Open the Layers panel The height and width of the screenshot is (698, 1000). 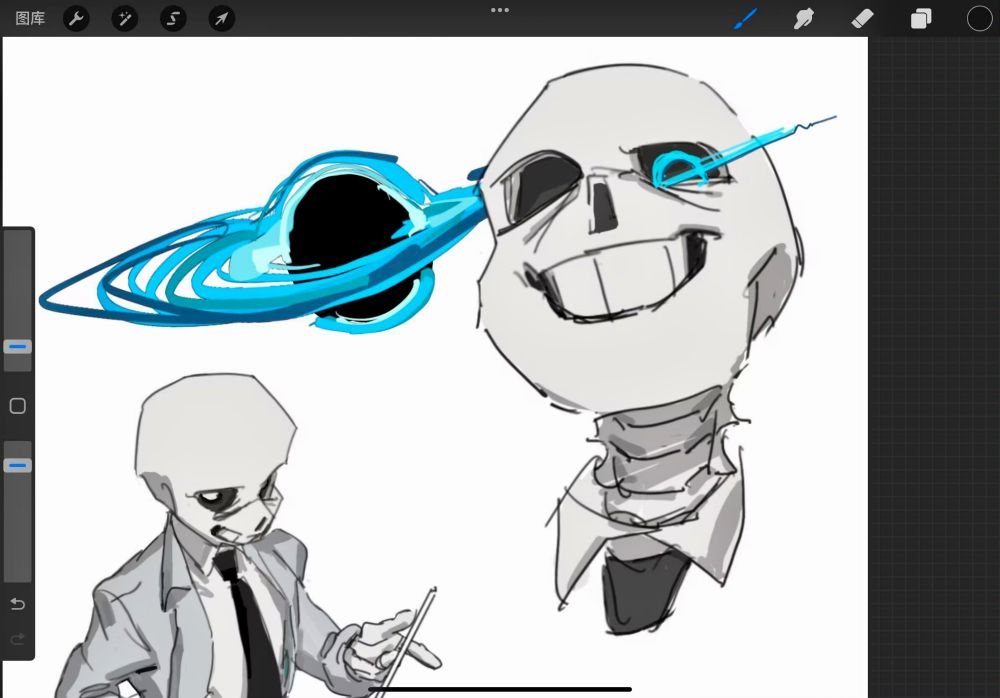point(921,19)
